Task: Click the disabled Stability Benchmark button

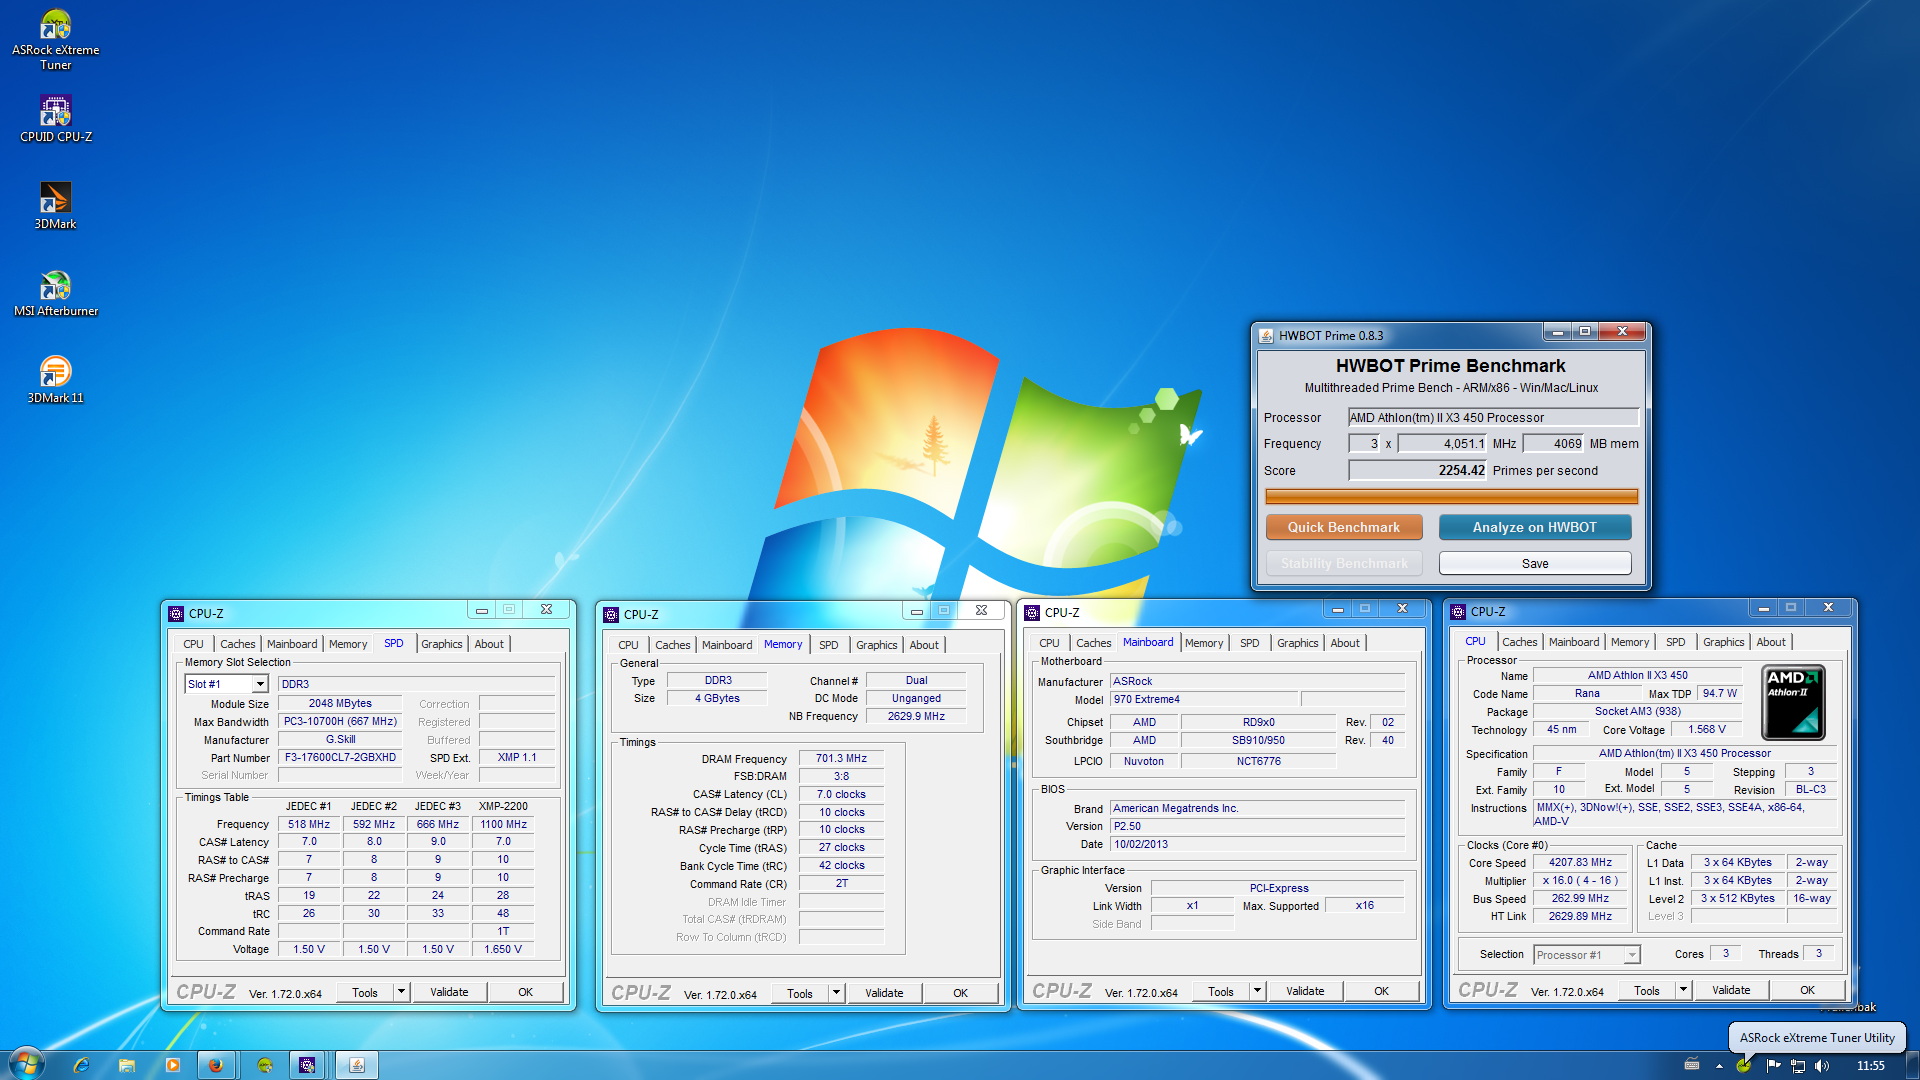Action: coord(1343,564)
